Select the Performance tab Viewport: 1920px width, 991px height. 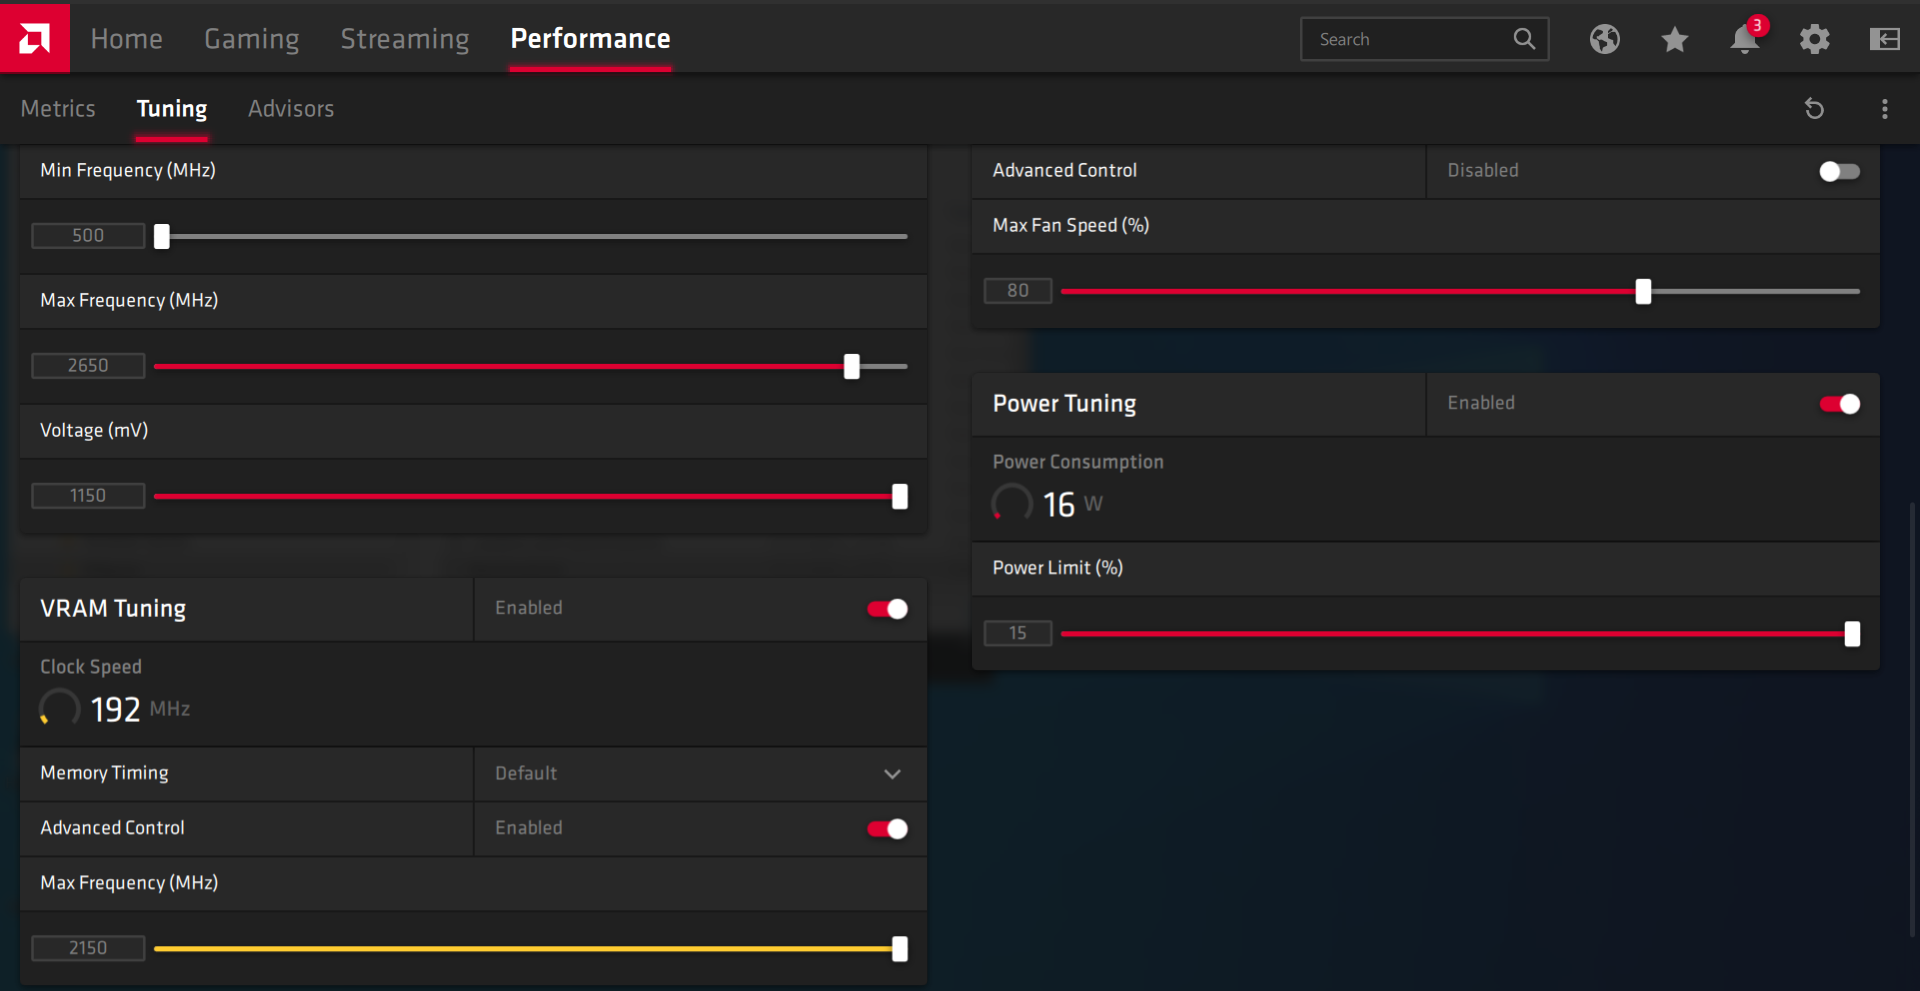pos(590,38)
